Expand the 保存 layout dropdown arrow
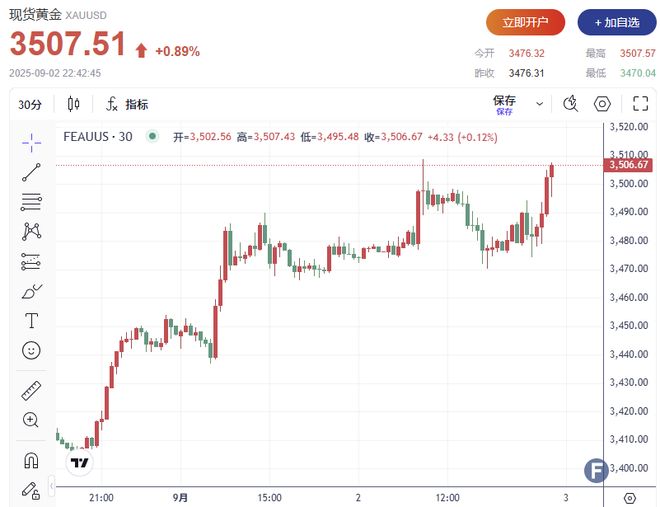 [x=540, y=103]
